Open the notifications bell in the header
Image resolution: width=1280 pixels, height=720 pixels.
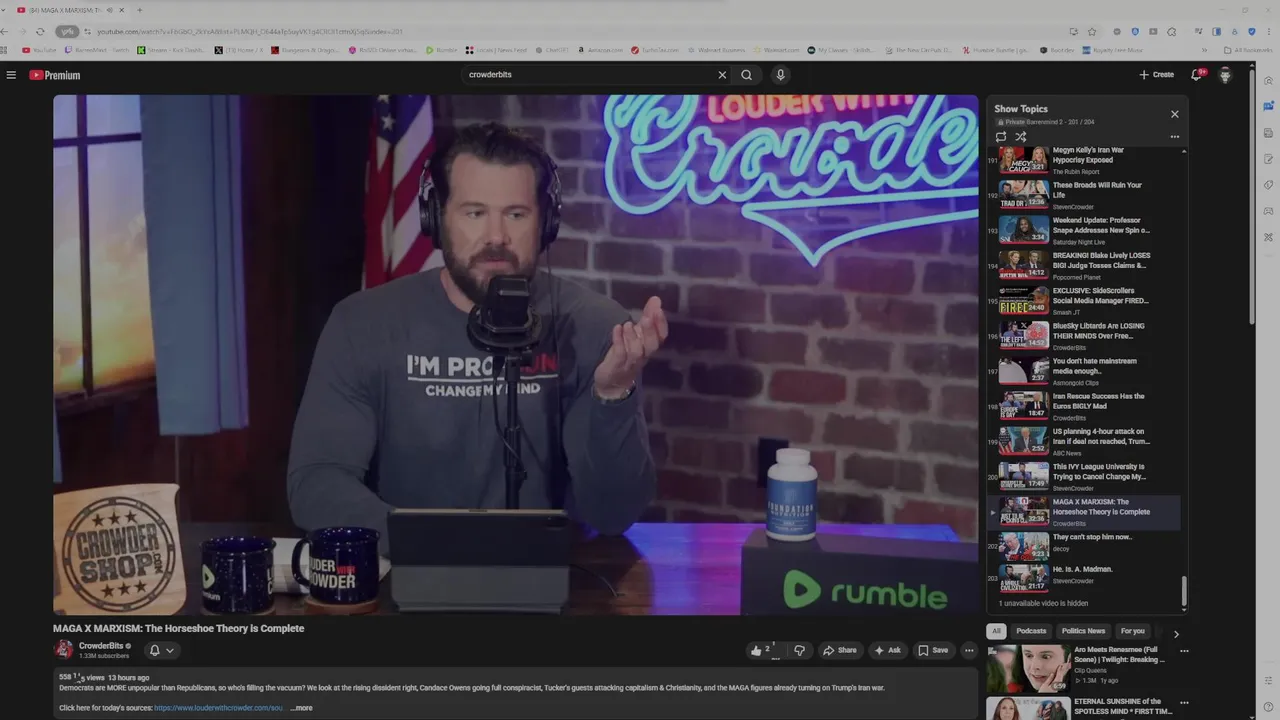pos(1196,75)
